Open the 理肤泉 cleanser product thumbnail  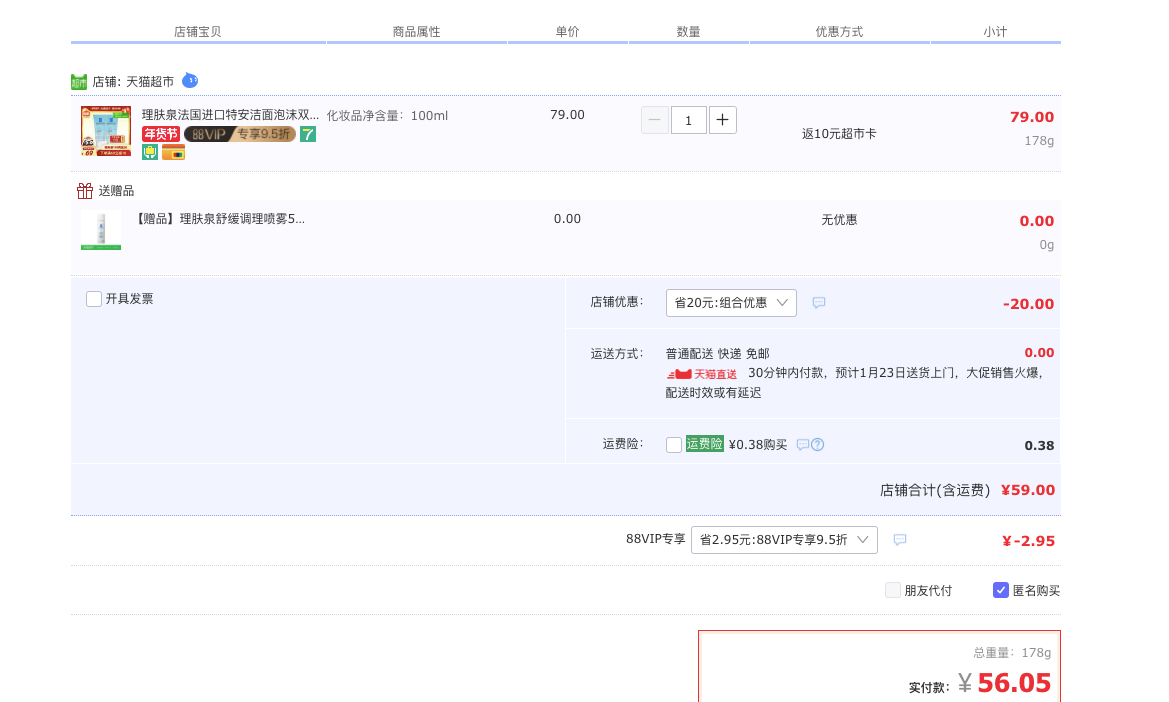106,131
